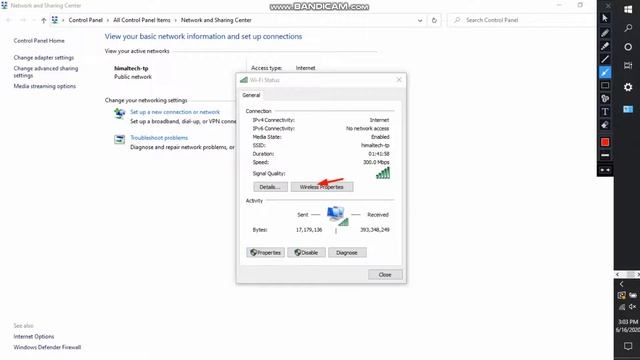The image size is (640, 360).
Task: Click the Wireless Properties button
Action: [x=322, y=187]
